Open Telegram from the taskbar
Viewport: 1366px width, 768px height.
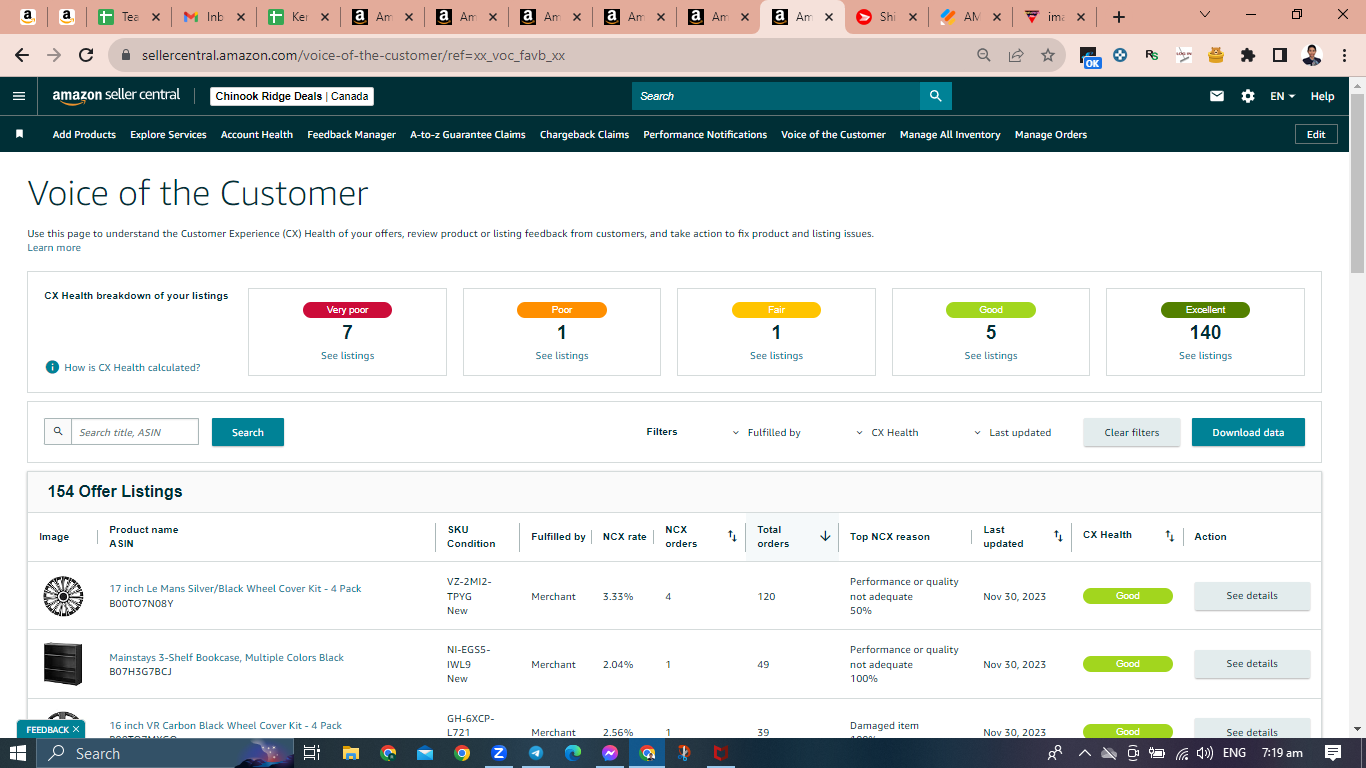pyautogui.click(x=536, y=753)
